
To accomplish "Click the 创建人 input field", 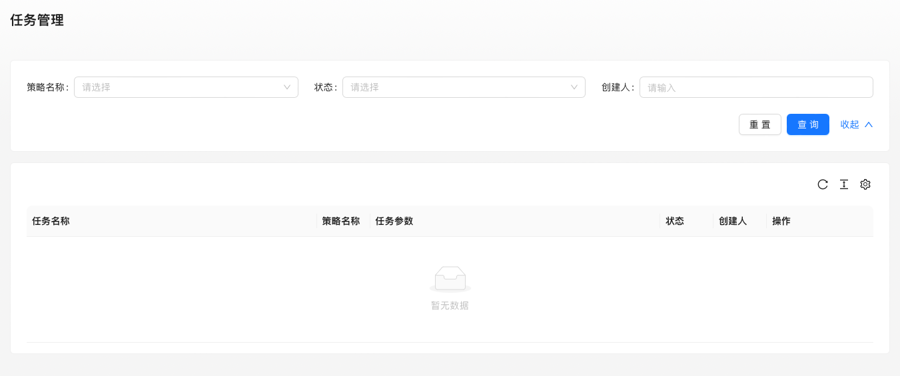I will tap(756, 87).
